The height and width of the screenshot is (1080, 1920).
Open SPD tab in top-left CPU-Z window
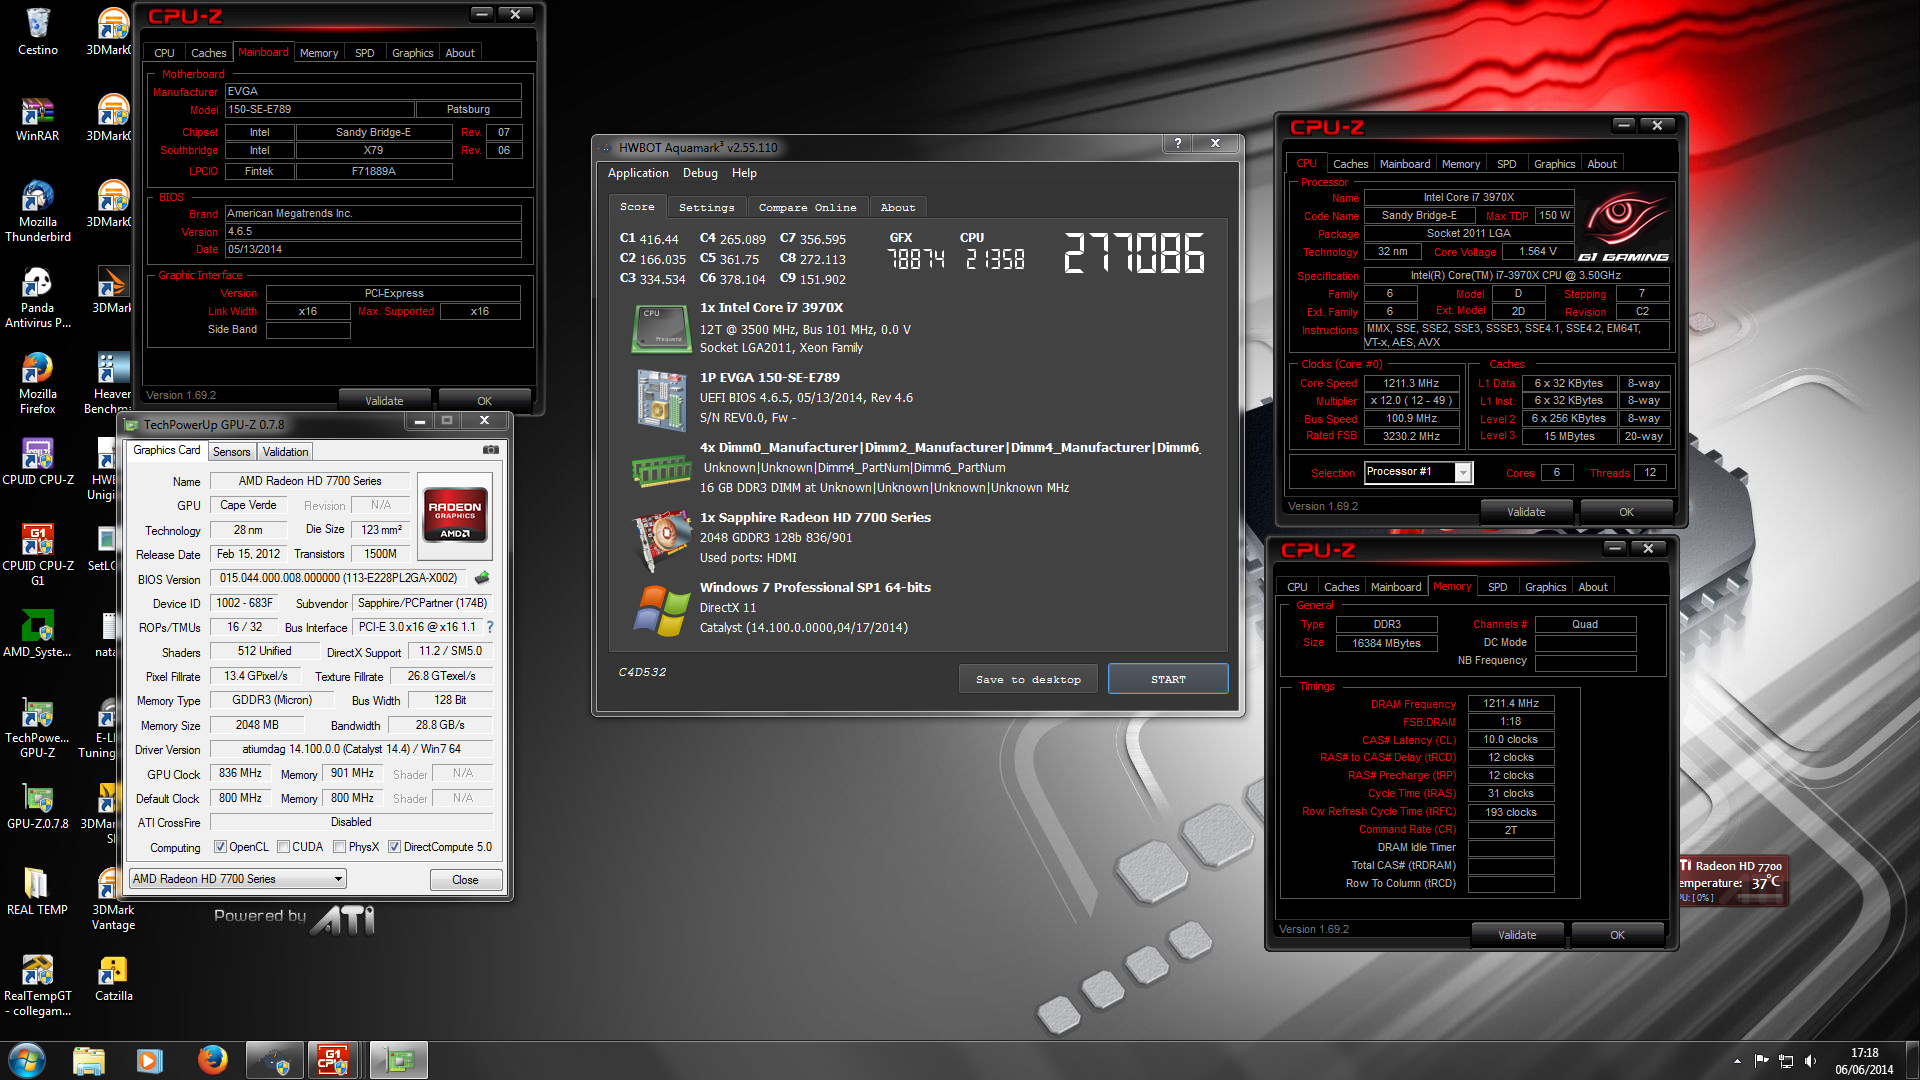[365, 53]
